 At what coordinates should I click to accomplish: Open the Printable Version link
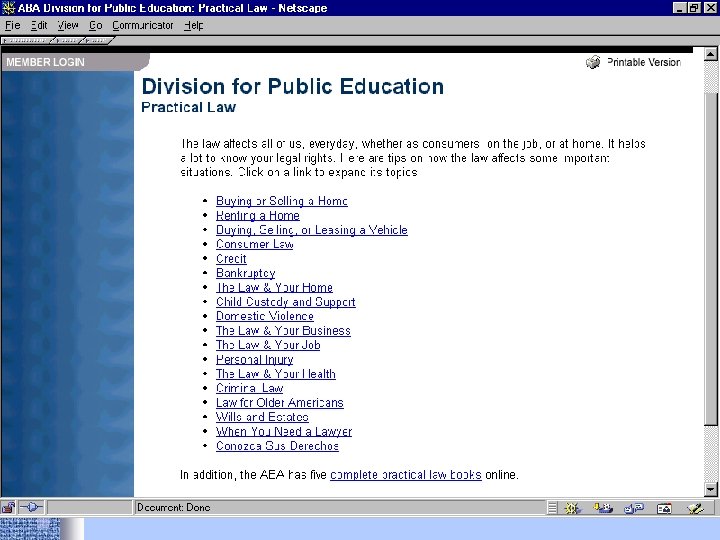[x=643, y=62]
